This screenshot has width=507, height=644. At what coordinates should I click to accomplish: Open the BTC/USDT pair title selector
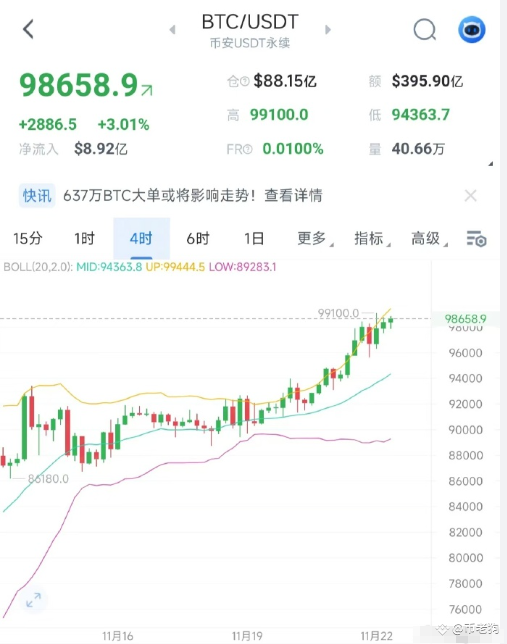pyautogui.click(x=250, y=22)
